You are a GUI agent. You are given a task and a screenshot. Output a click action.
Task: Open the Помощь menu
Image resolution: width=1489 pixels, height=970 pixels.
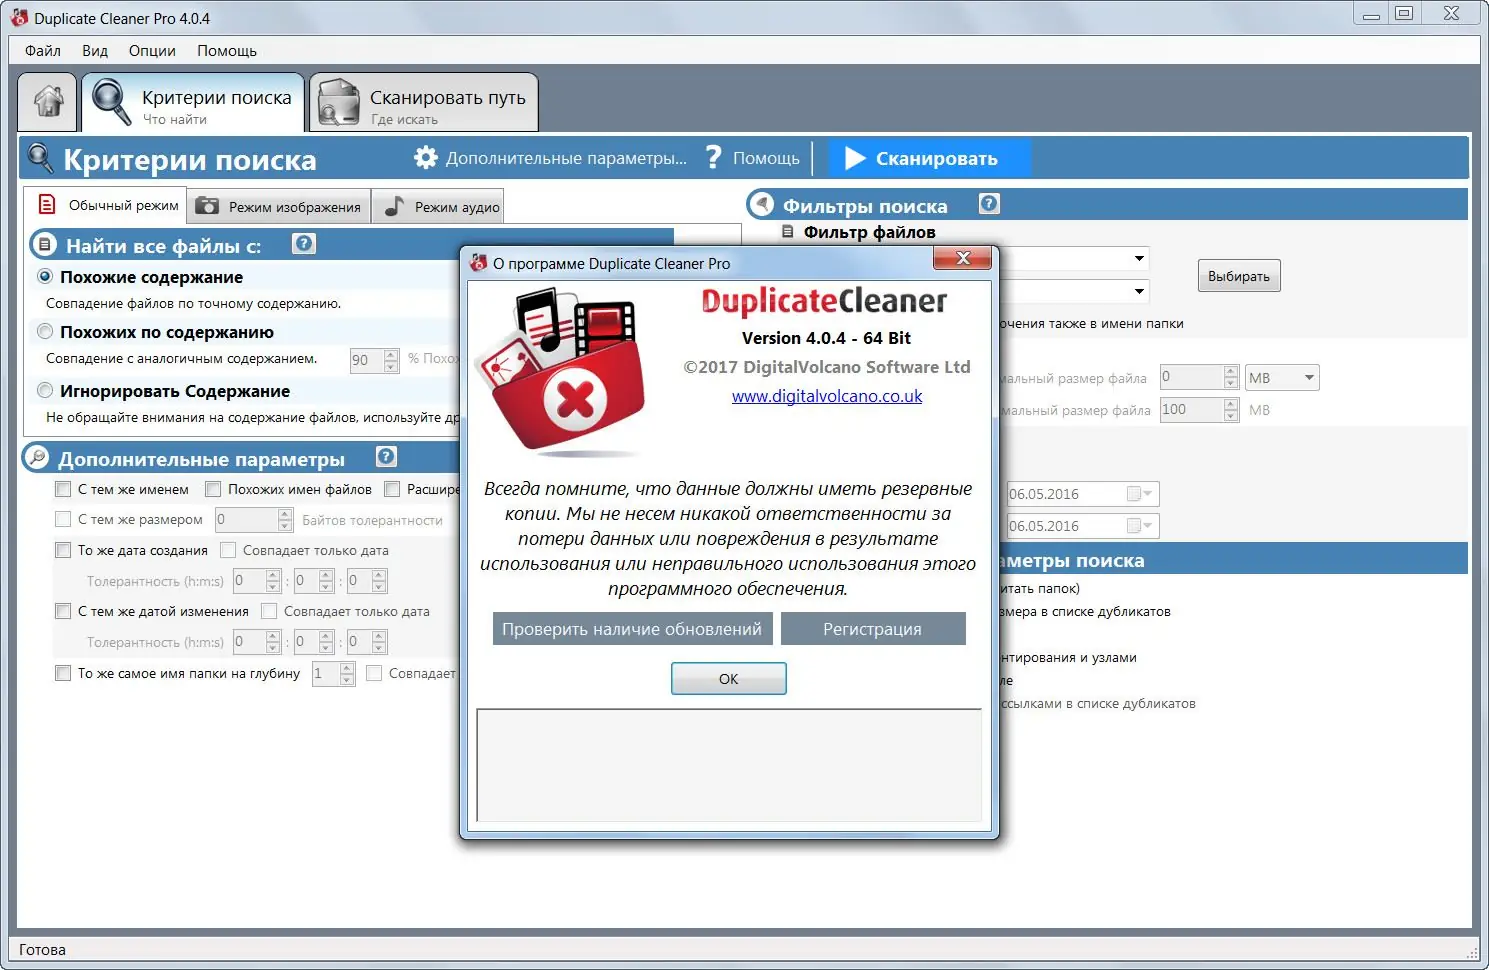[x=227, y=50]
